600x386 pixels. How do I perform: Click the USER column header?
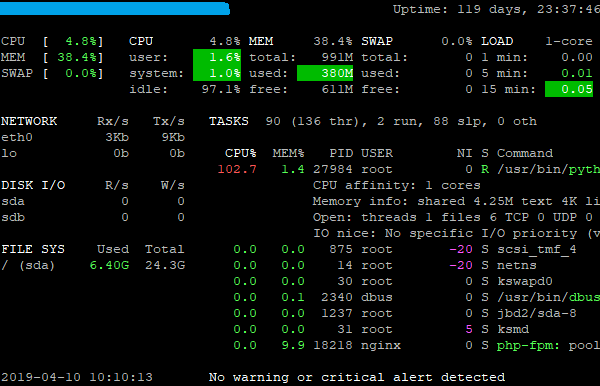point(377,153)
